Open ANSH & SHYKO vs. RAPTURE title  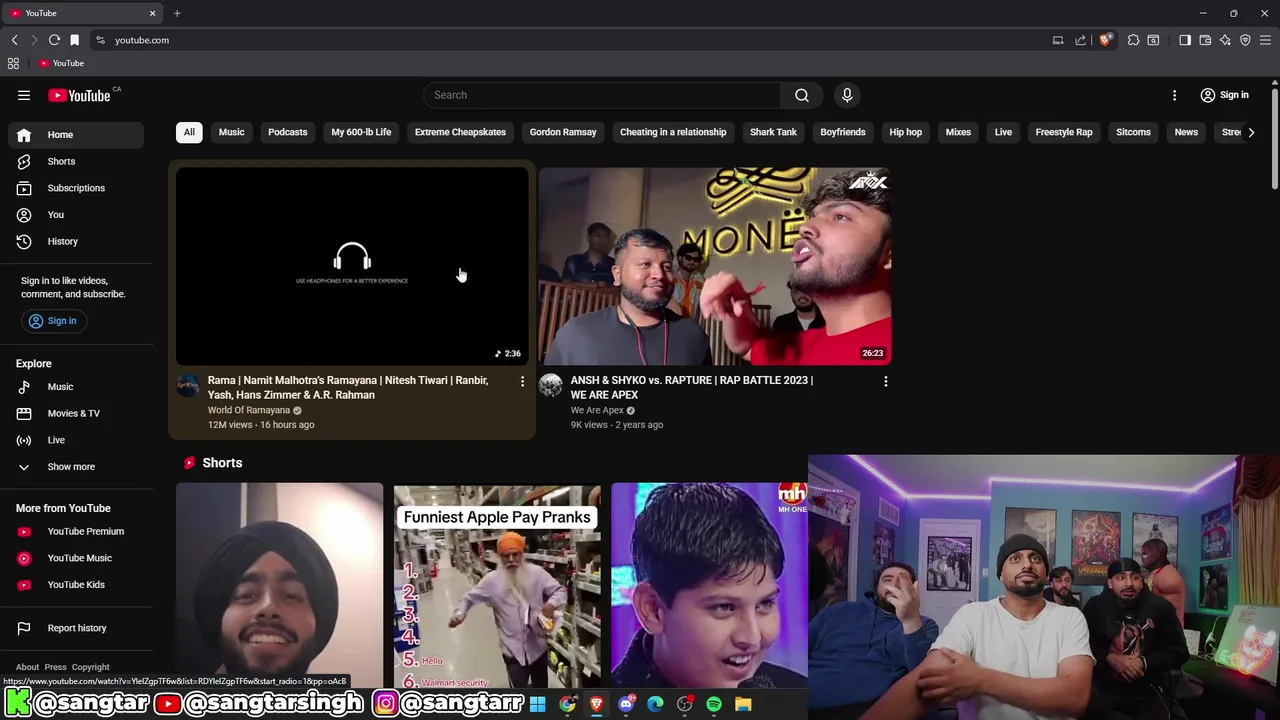pyautogui.click(x=692, y=388)
